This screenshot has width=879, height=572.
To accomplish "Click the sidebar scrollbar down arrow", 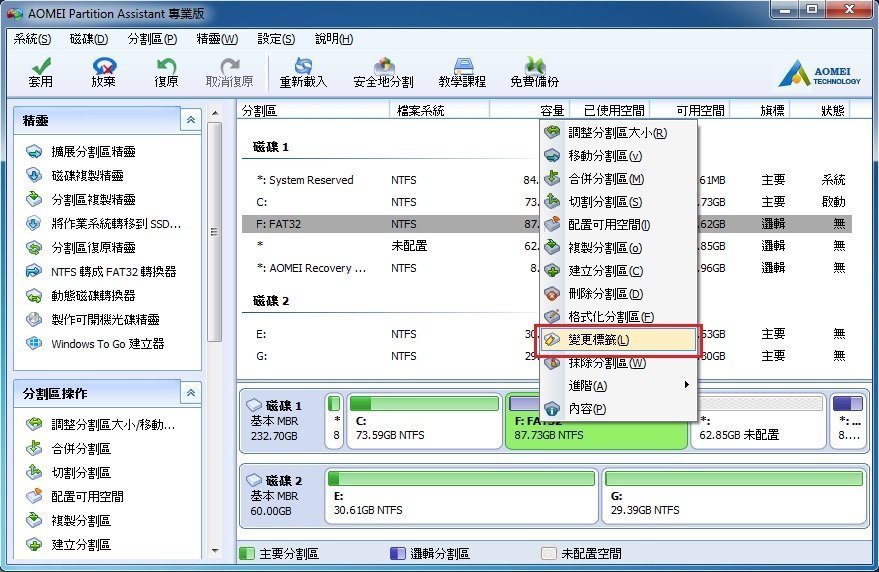I will tap(215, 551).
